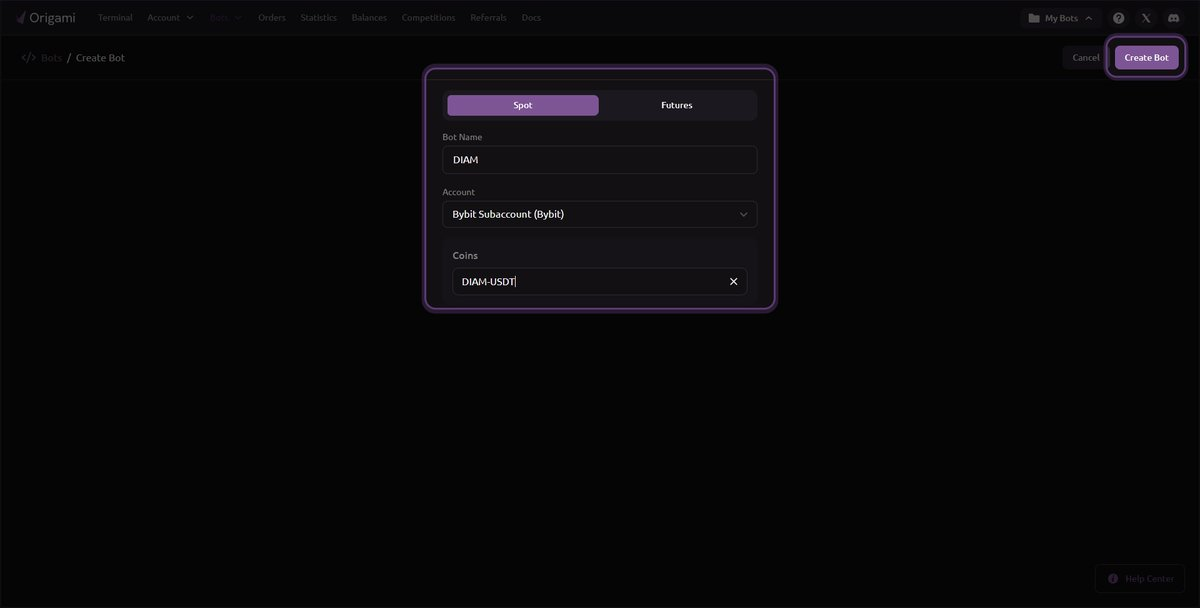Open the My Bots dropdown
The width and height of the screenshot is (1200, 608).
[x=1061, y=18]
